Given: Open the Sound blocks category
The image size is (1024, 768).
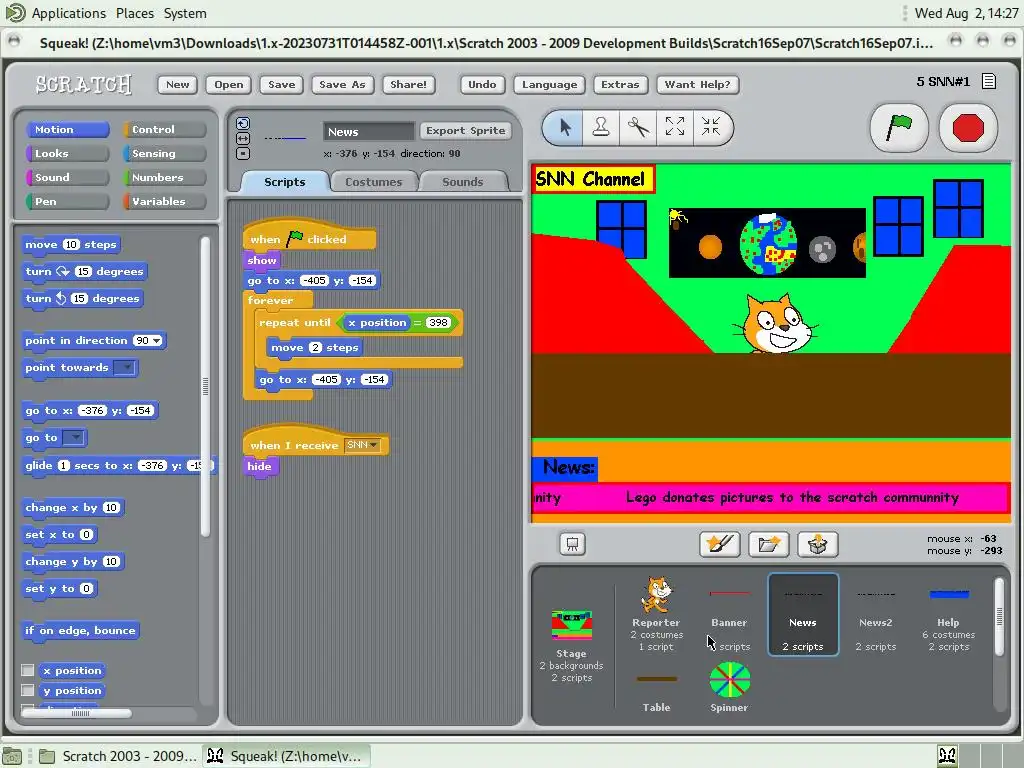Looking at the screenshot, I should pos(67,178).
